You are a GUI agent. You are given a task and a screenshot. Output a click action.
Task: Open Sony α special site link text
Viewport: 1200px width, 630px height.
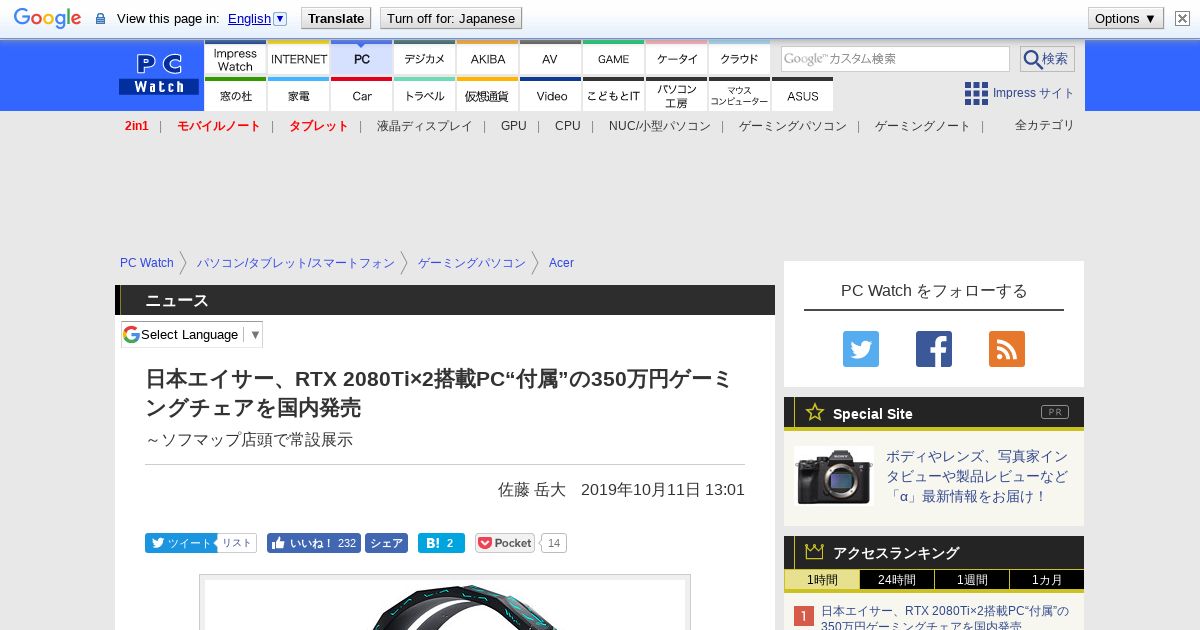tap(977, 476)
